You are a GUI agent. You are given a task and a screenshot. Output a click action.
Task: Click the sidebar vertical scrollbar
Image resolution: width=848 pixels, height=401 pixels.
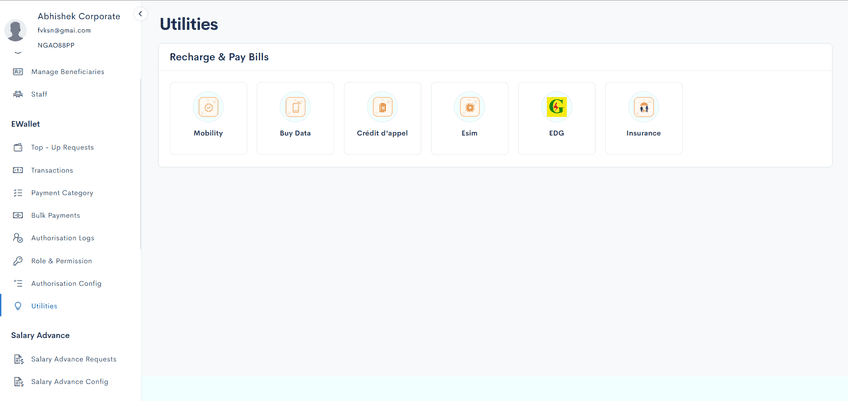(140, 164)
